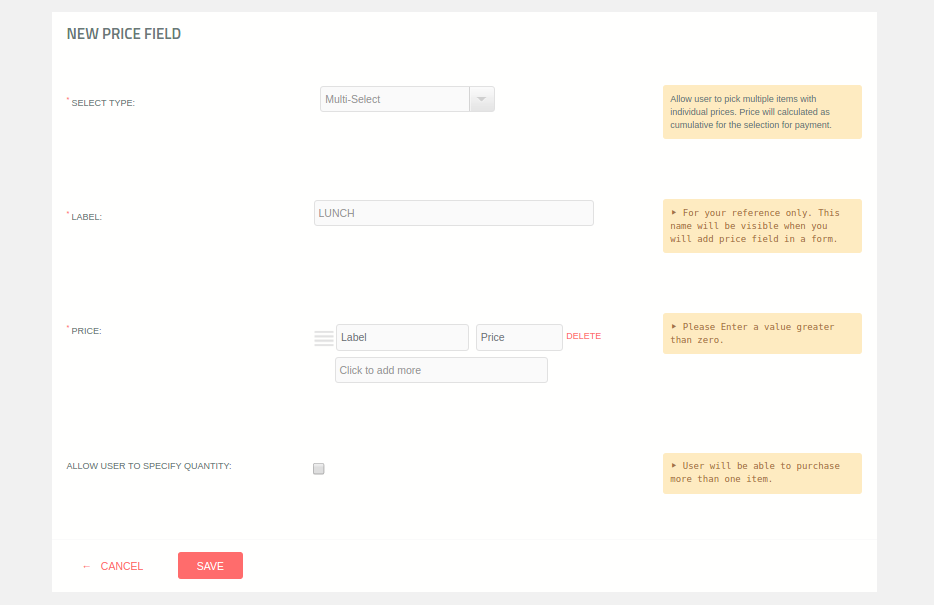The image size is (934, 605).
Task: Click the Multi-Select help note box
Action: pos(762,112)
